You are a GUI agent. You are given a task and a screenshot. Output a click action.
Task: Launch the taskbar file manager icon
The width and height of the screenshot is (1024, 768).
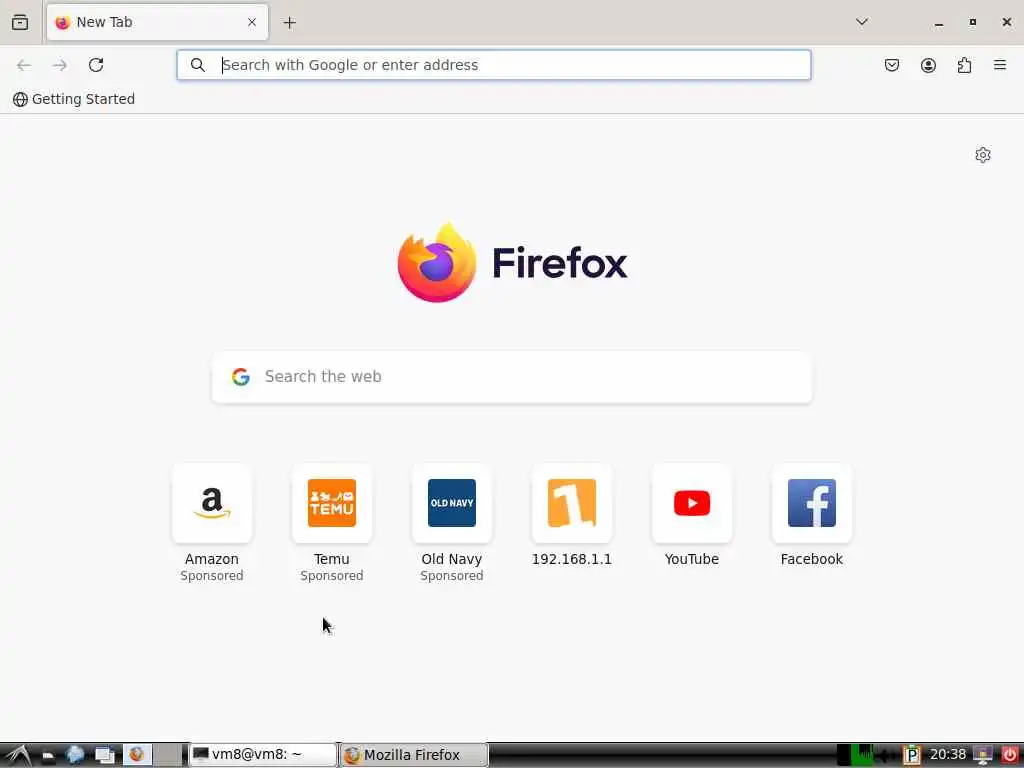(48, 756)
